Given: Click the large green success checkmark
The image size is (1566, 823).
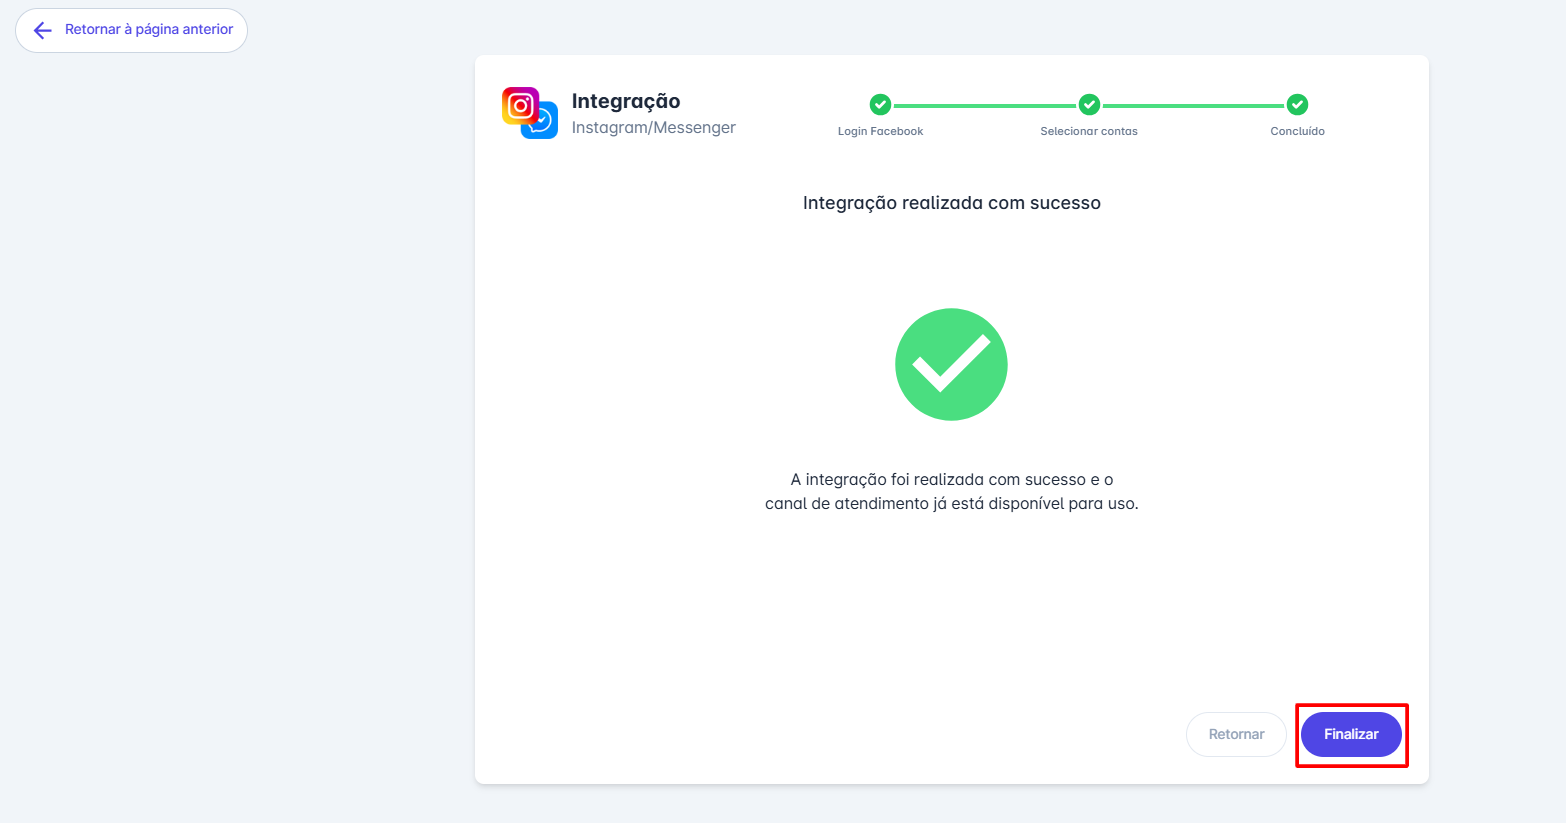Looking at the screenshot, I should click(951, 364).
